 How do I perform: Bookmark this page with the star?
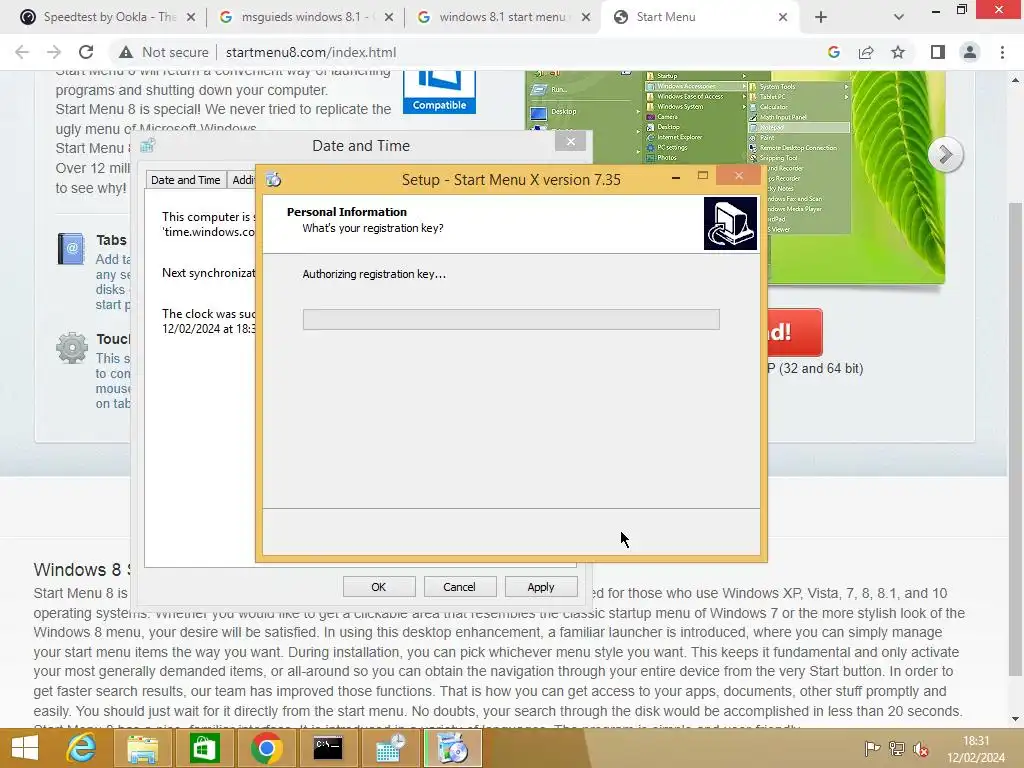coord(898,52)
